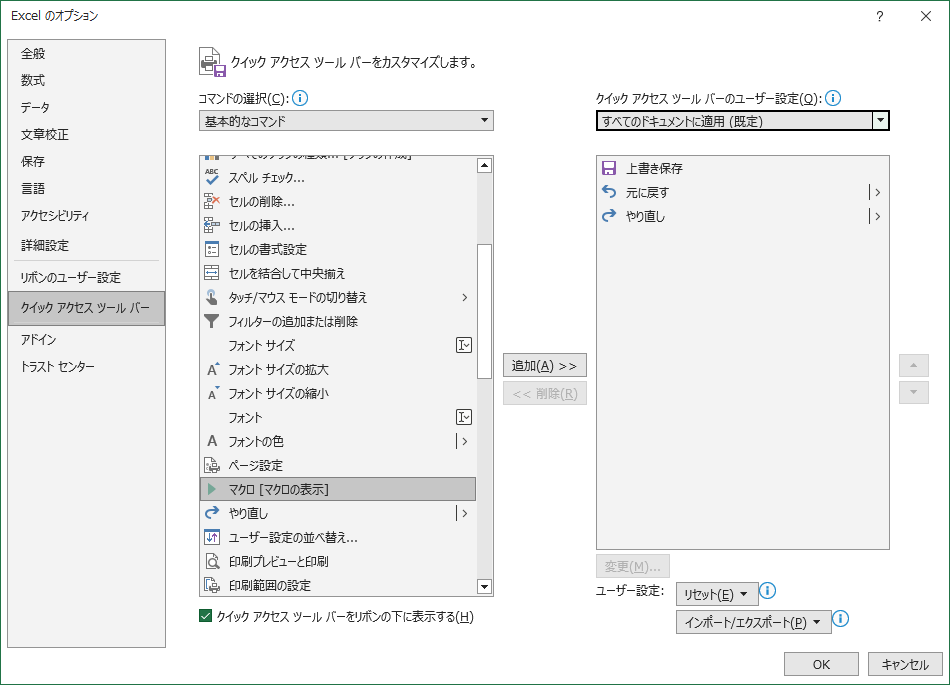Click the << 削除(R) button
Viewport: 950px width, 685px height.
click(545, 394)
